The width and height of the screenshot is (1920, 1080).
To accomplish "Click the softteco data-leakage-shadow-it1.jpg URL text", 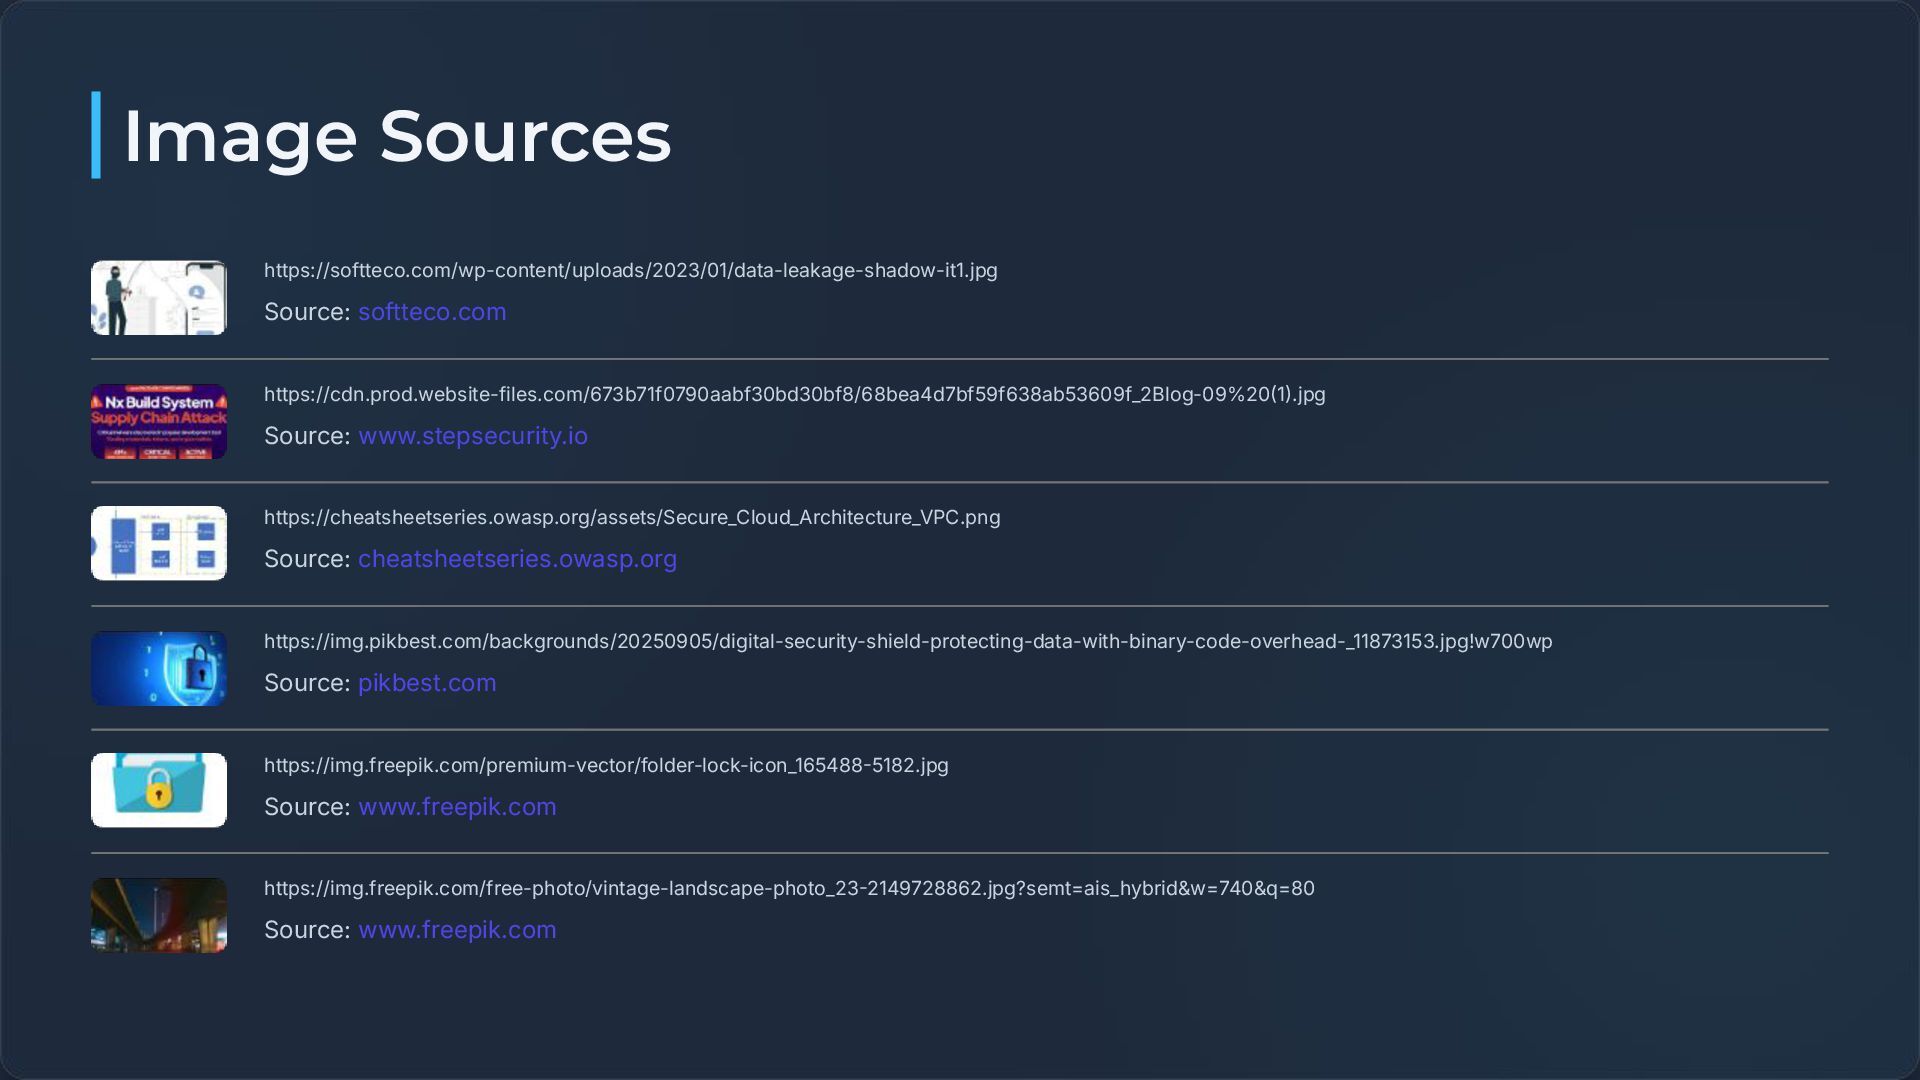I will pos(630,271).
